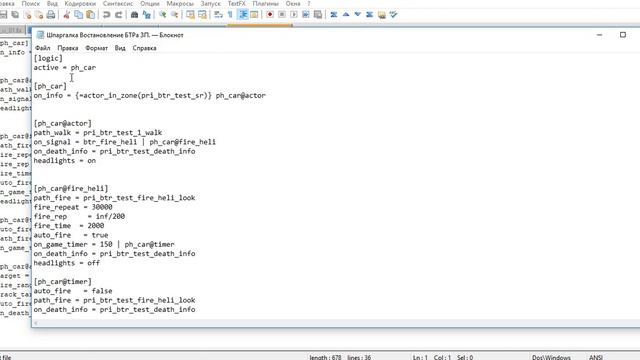Open the Опции menu in Notepad++
This screenshot has height=360, width=640.
pos(150,3)
